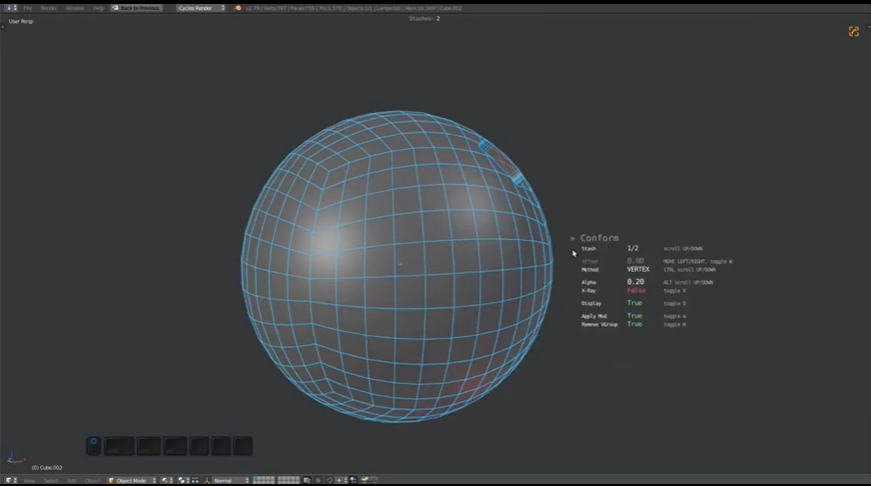The height and width of the screenshot is (486, 871).
Task: Click the Back to Previous button
Action: 137,8
